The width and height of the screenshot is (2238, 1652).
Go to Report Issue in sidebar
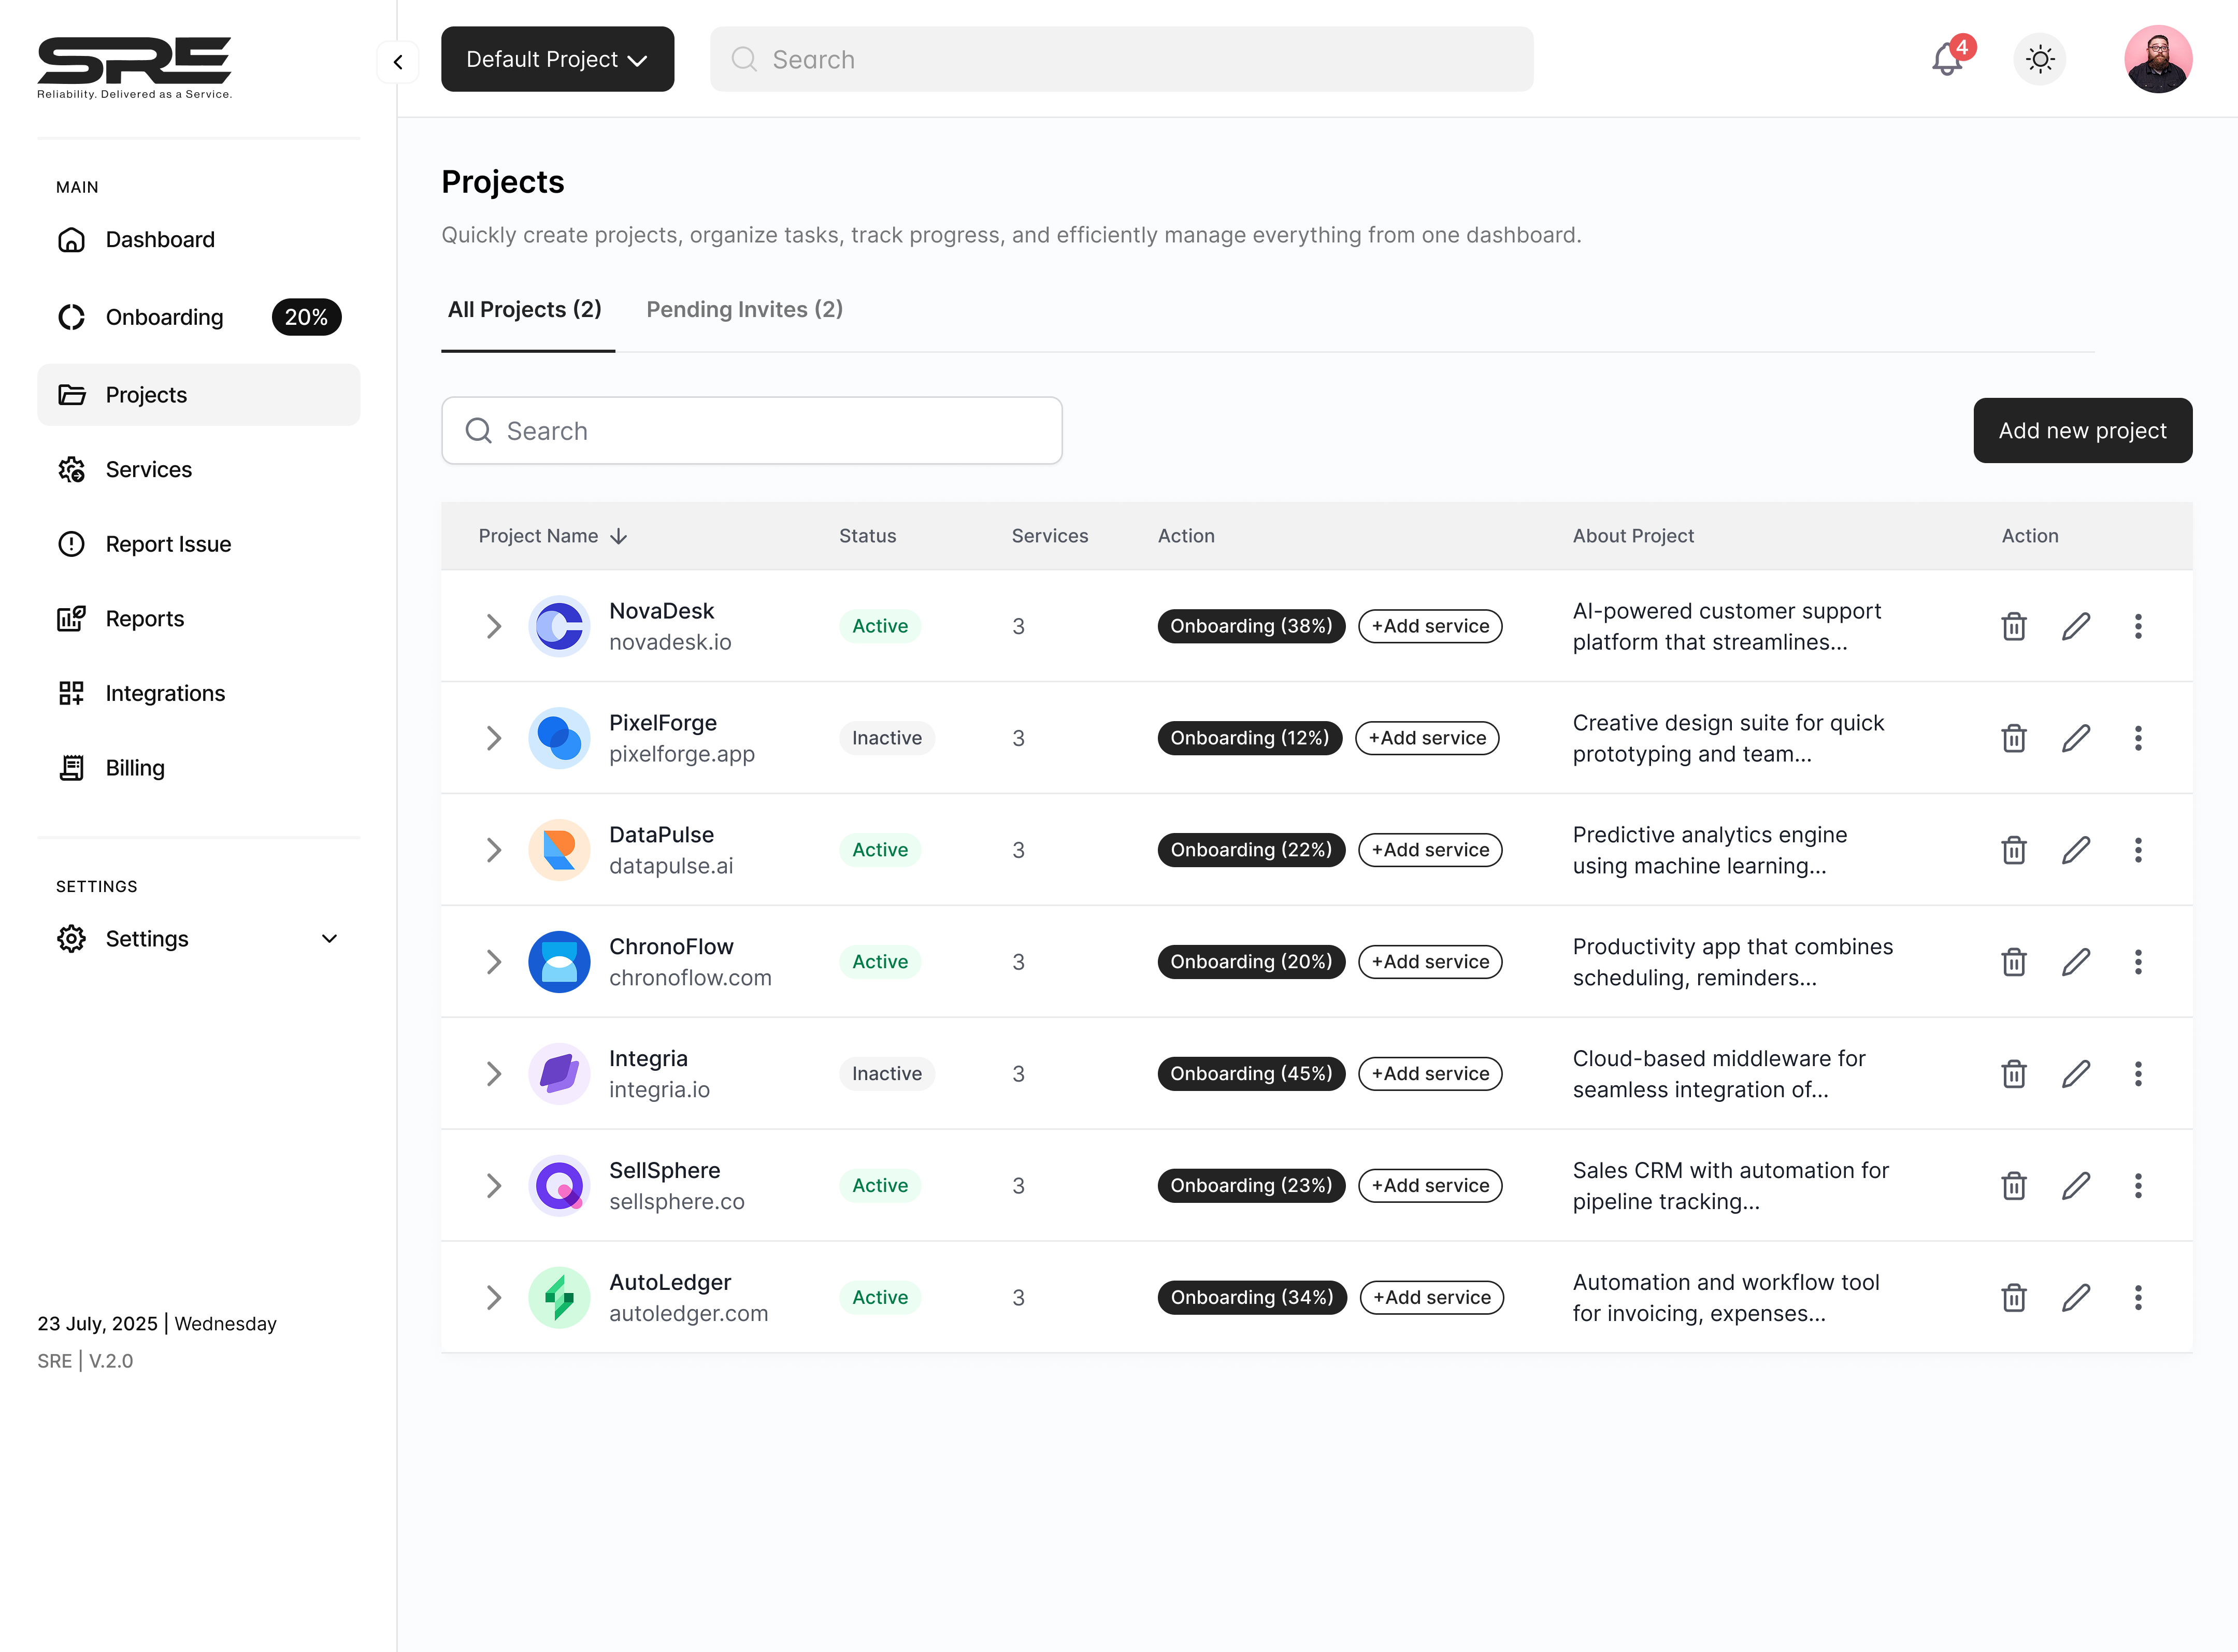(168, 544)
